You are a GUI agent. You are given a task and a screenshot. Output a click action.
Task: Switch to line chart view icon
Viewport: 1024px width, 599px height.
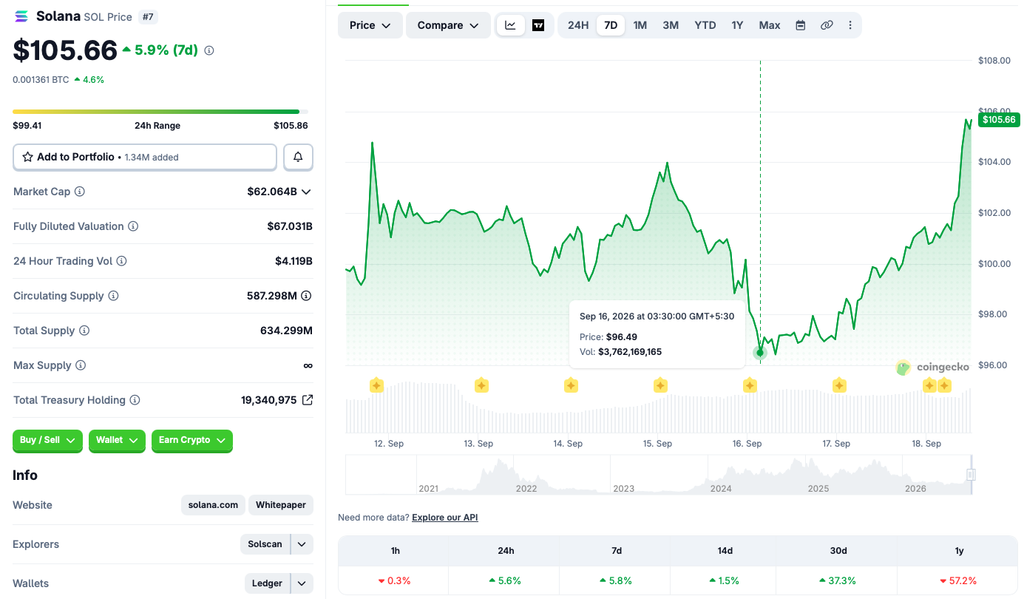(x=511, y=25)
